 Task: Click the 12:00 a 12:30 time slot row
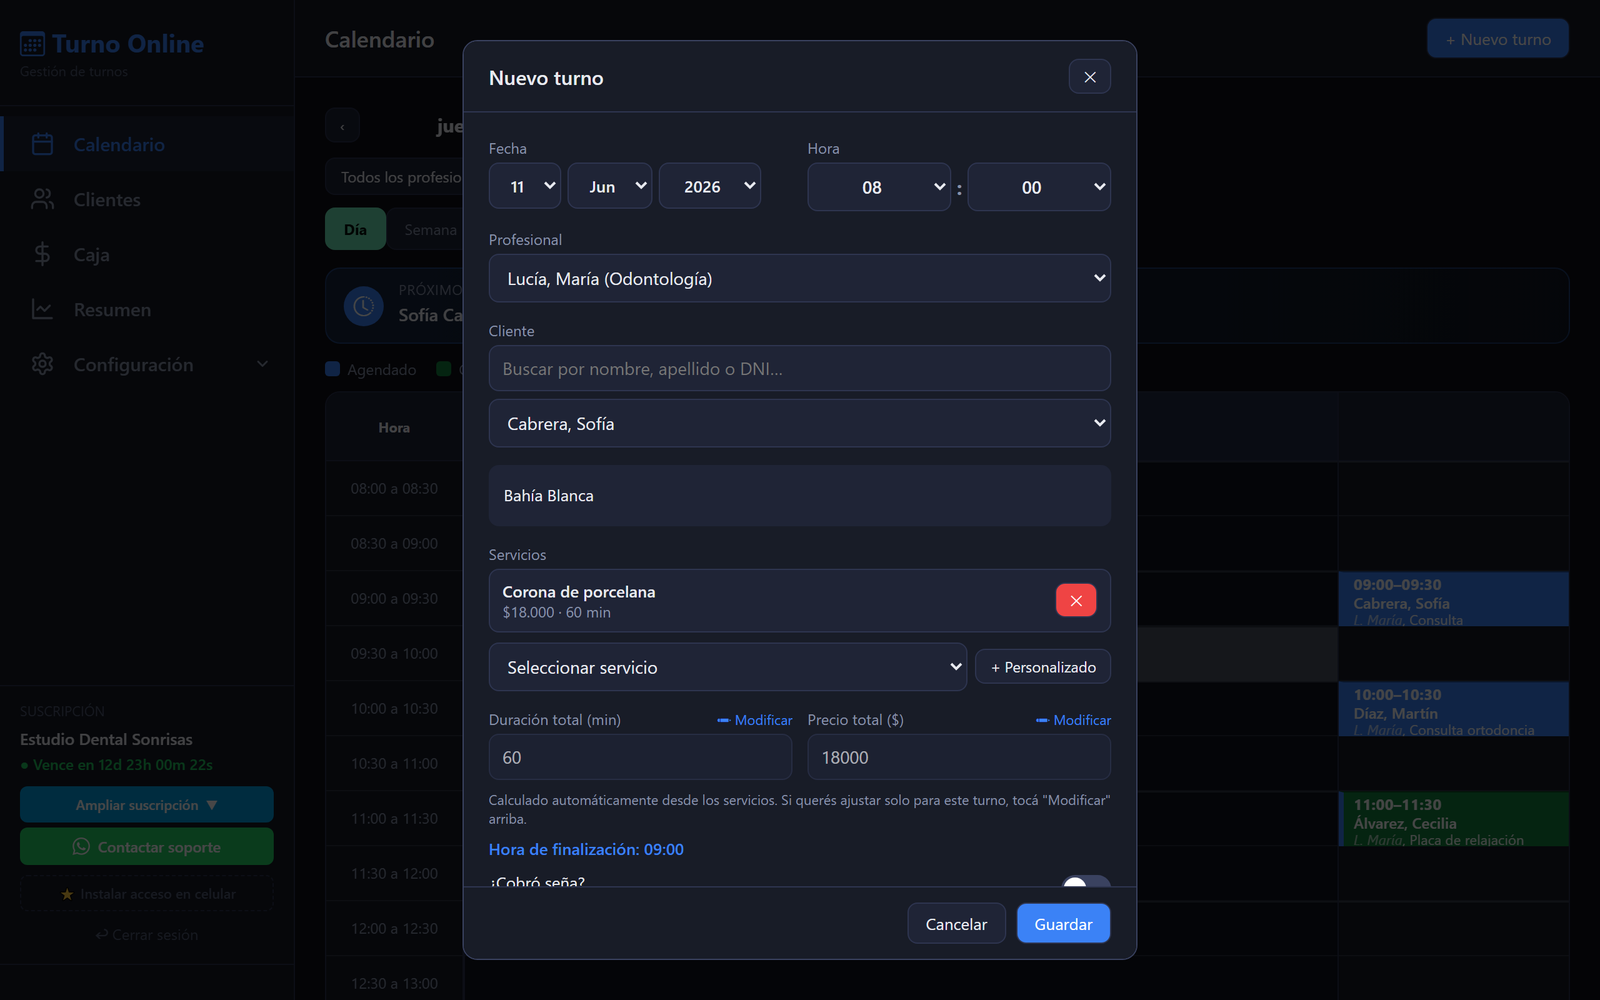394,928
